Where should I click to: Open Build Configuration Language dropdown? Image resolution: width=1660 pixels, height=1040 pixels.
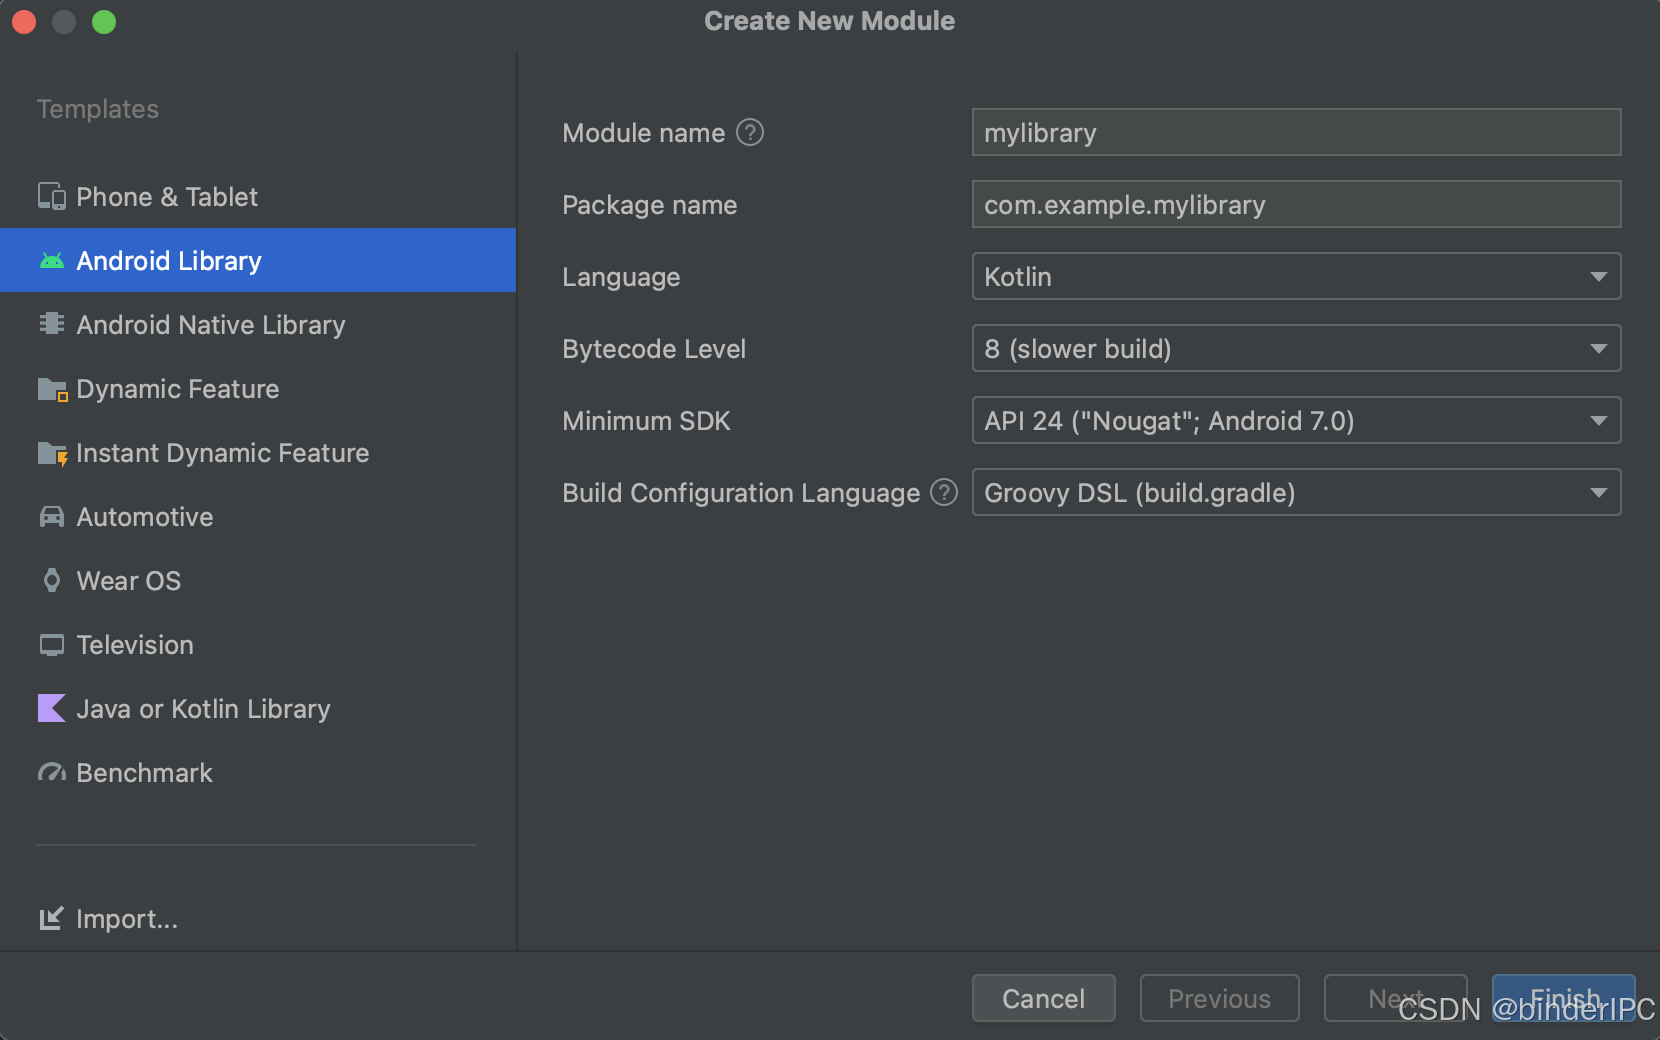click(1296, 492)
